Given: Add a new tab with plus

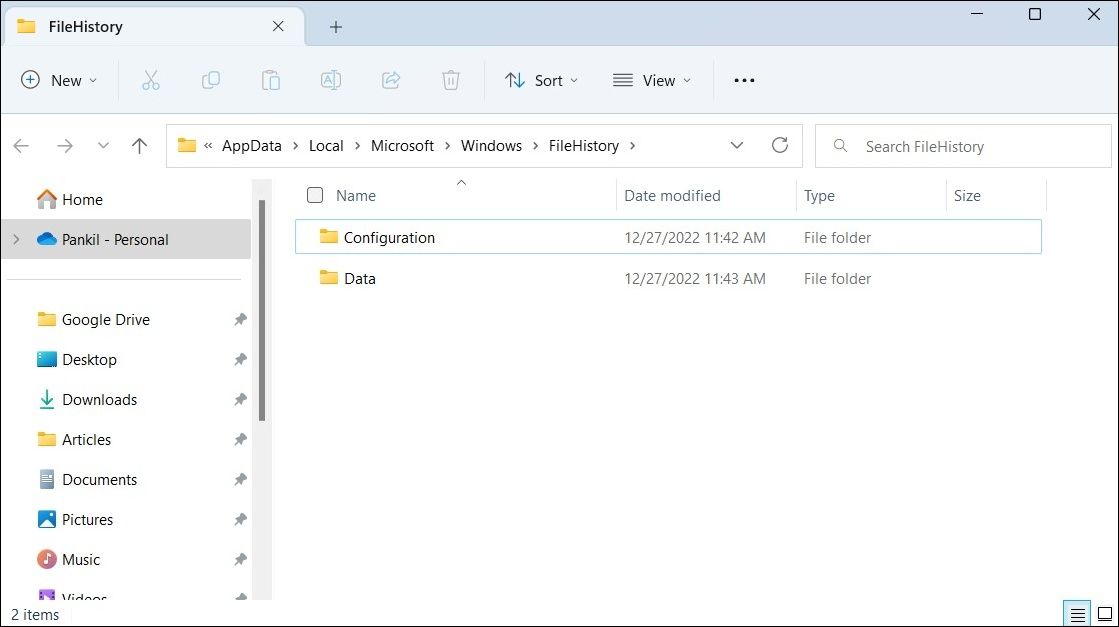Looking at the screenshot, I should [x=335, y=27].
